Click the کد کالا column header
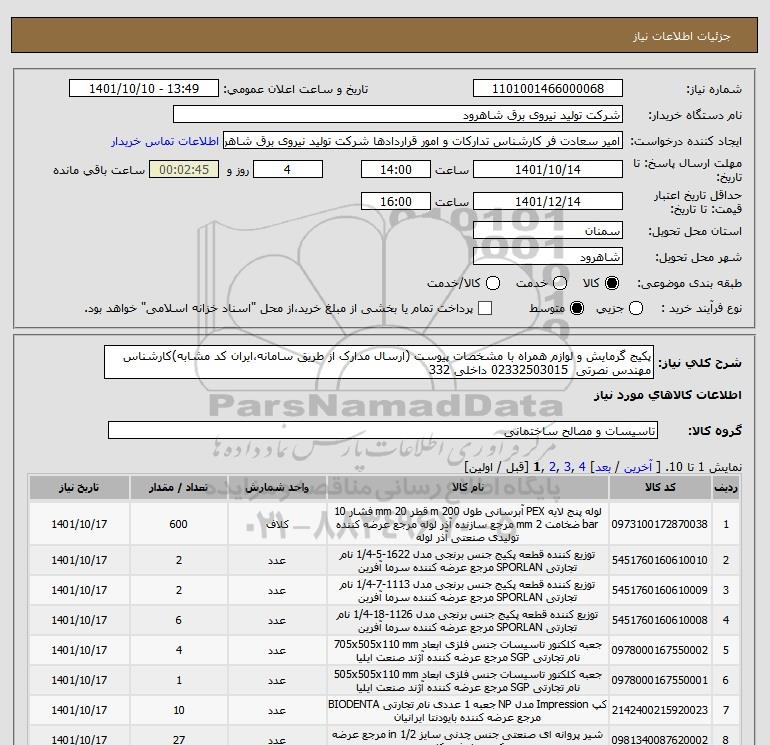770x745 pixels. click(x=660, y=488)
